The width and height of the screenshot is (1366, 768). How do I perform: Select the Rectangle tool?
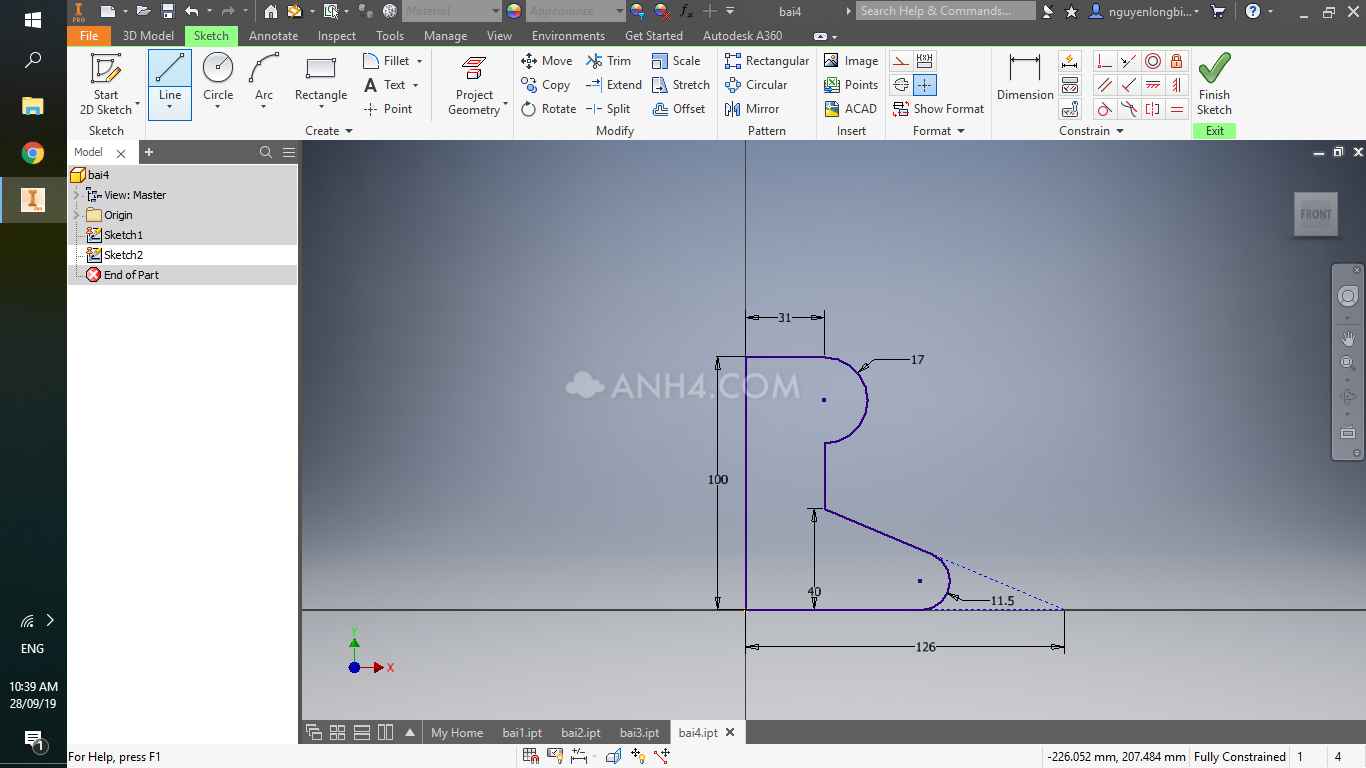coord(320,78)
